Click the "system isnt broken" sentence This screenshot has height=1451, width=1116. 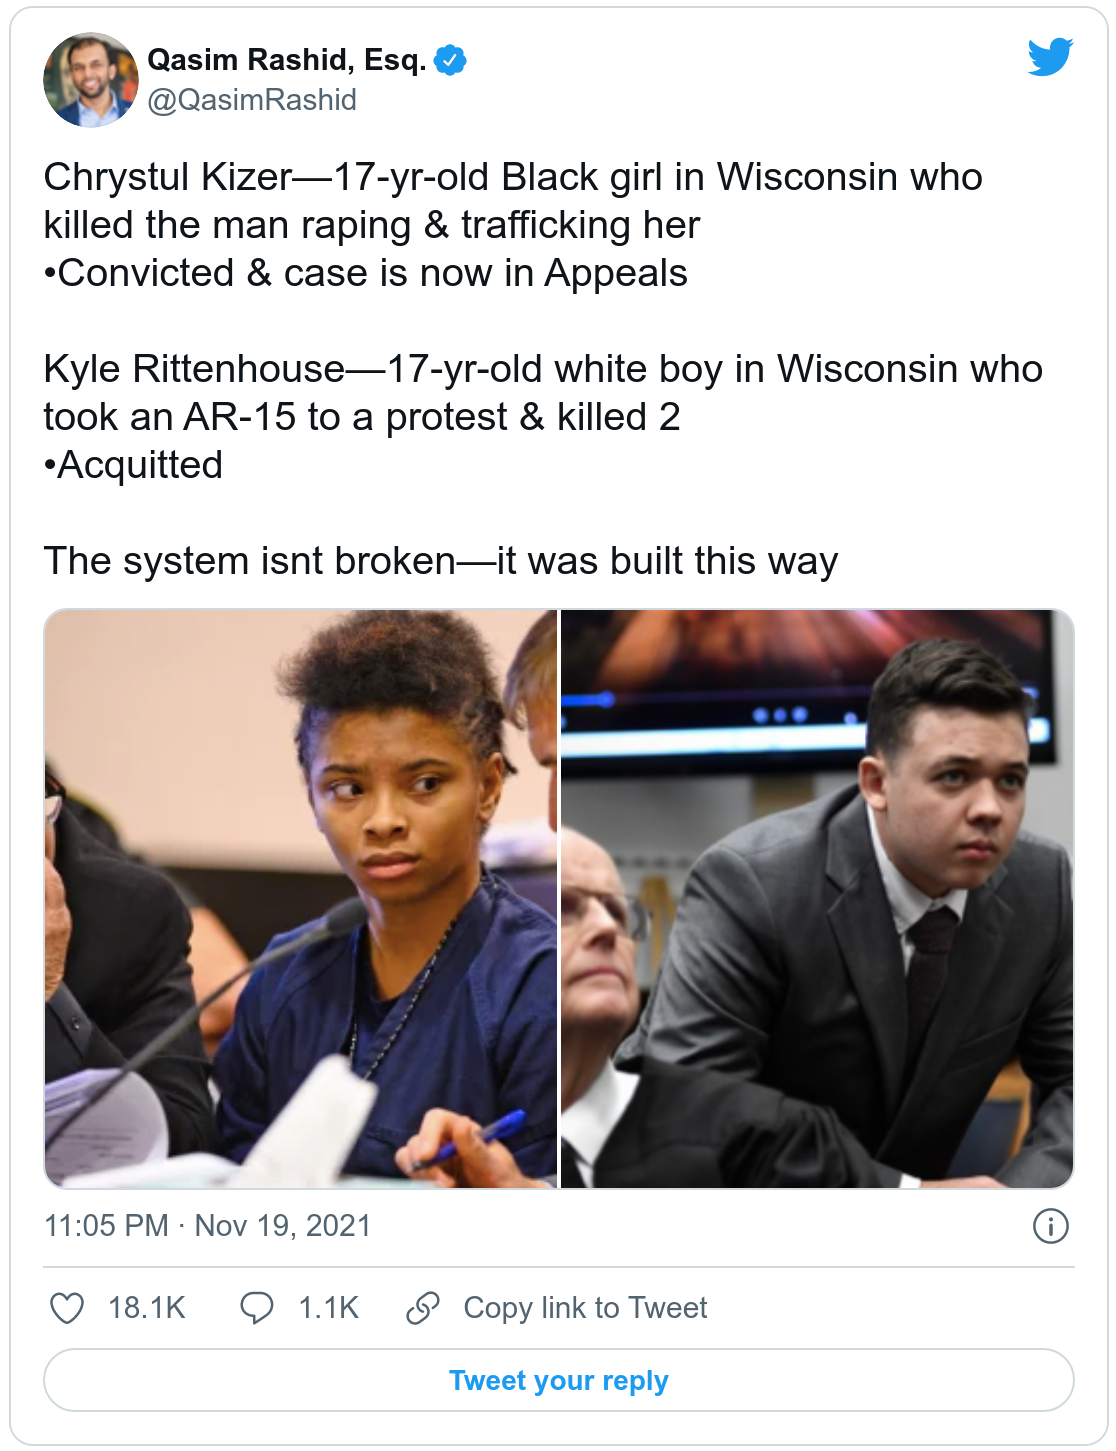coord(440,561)
